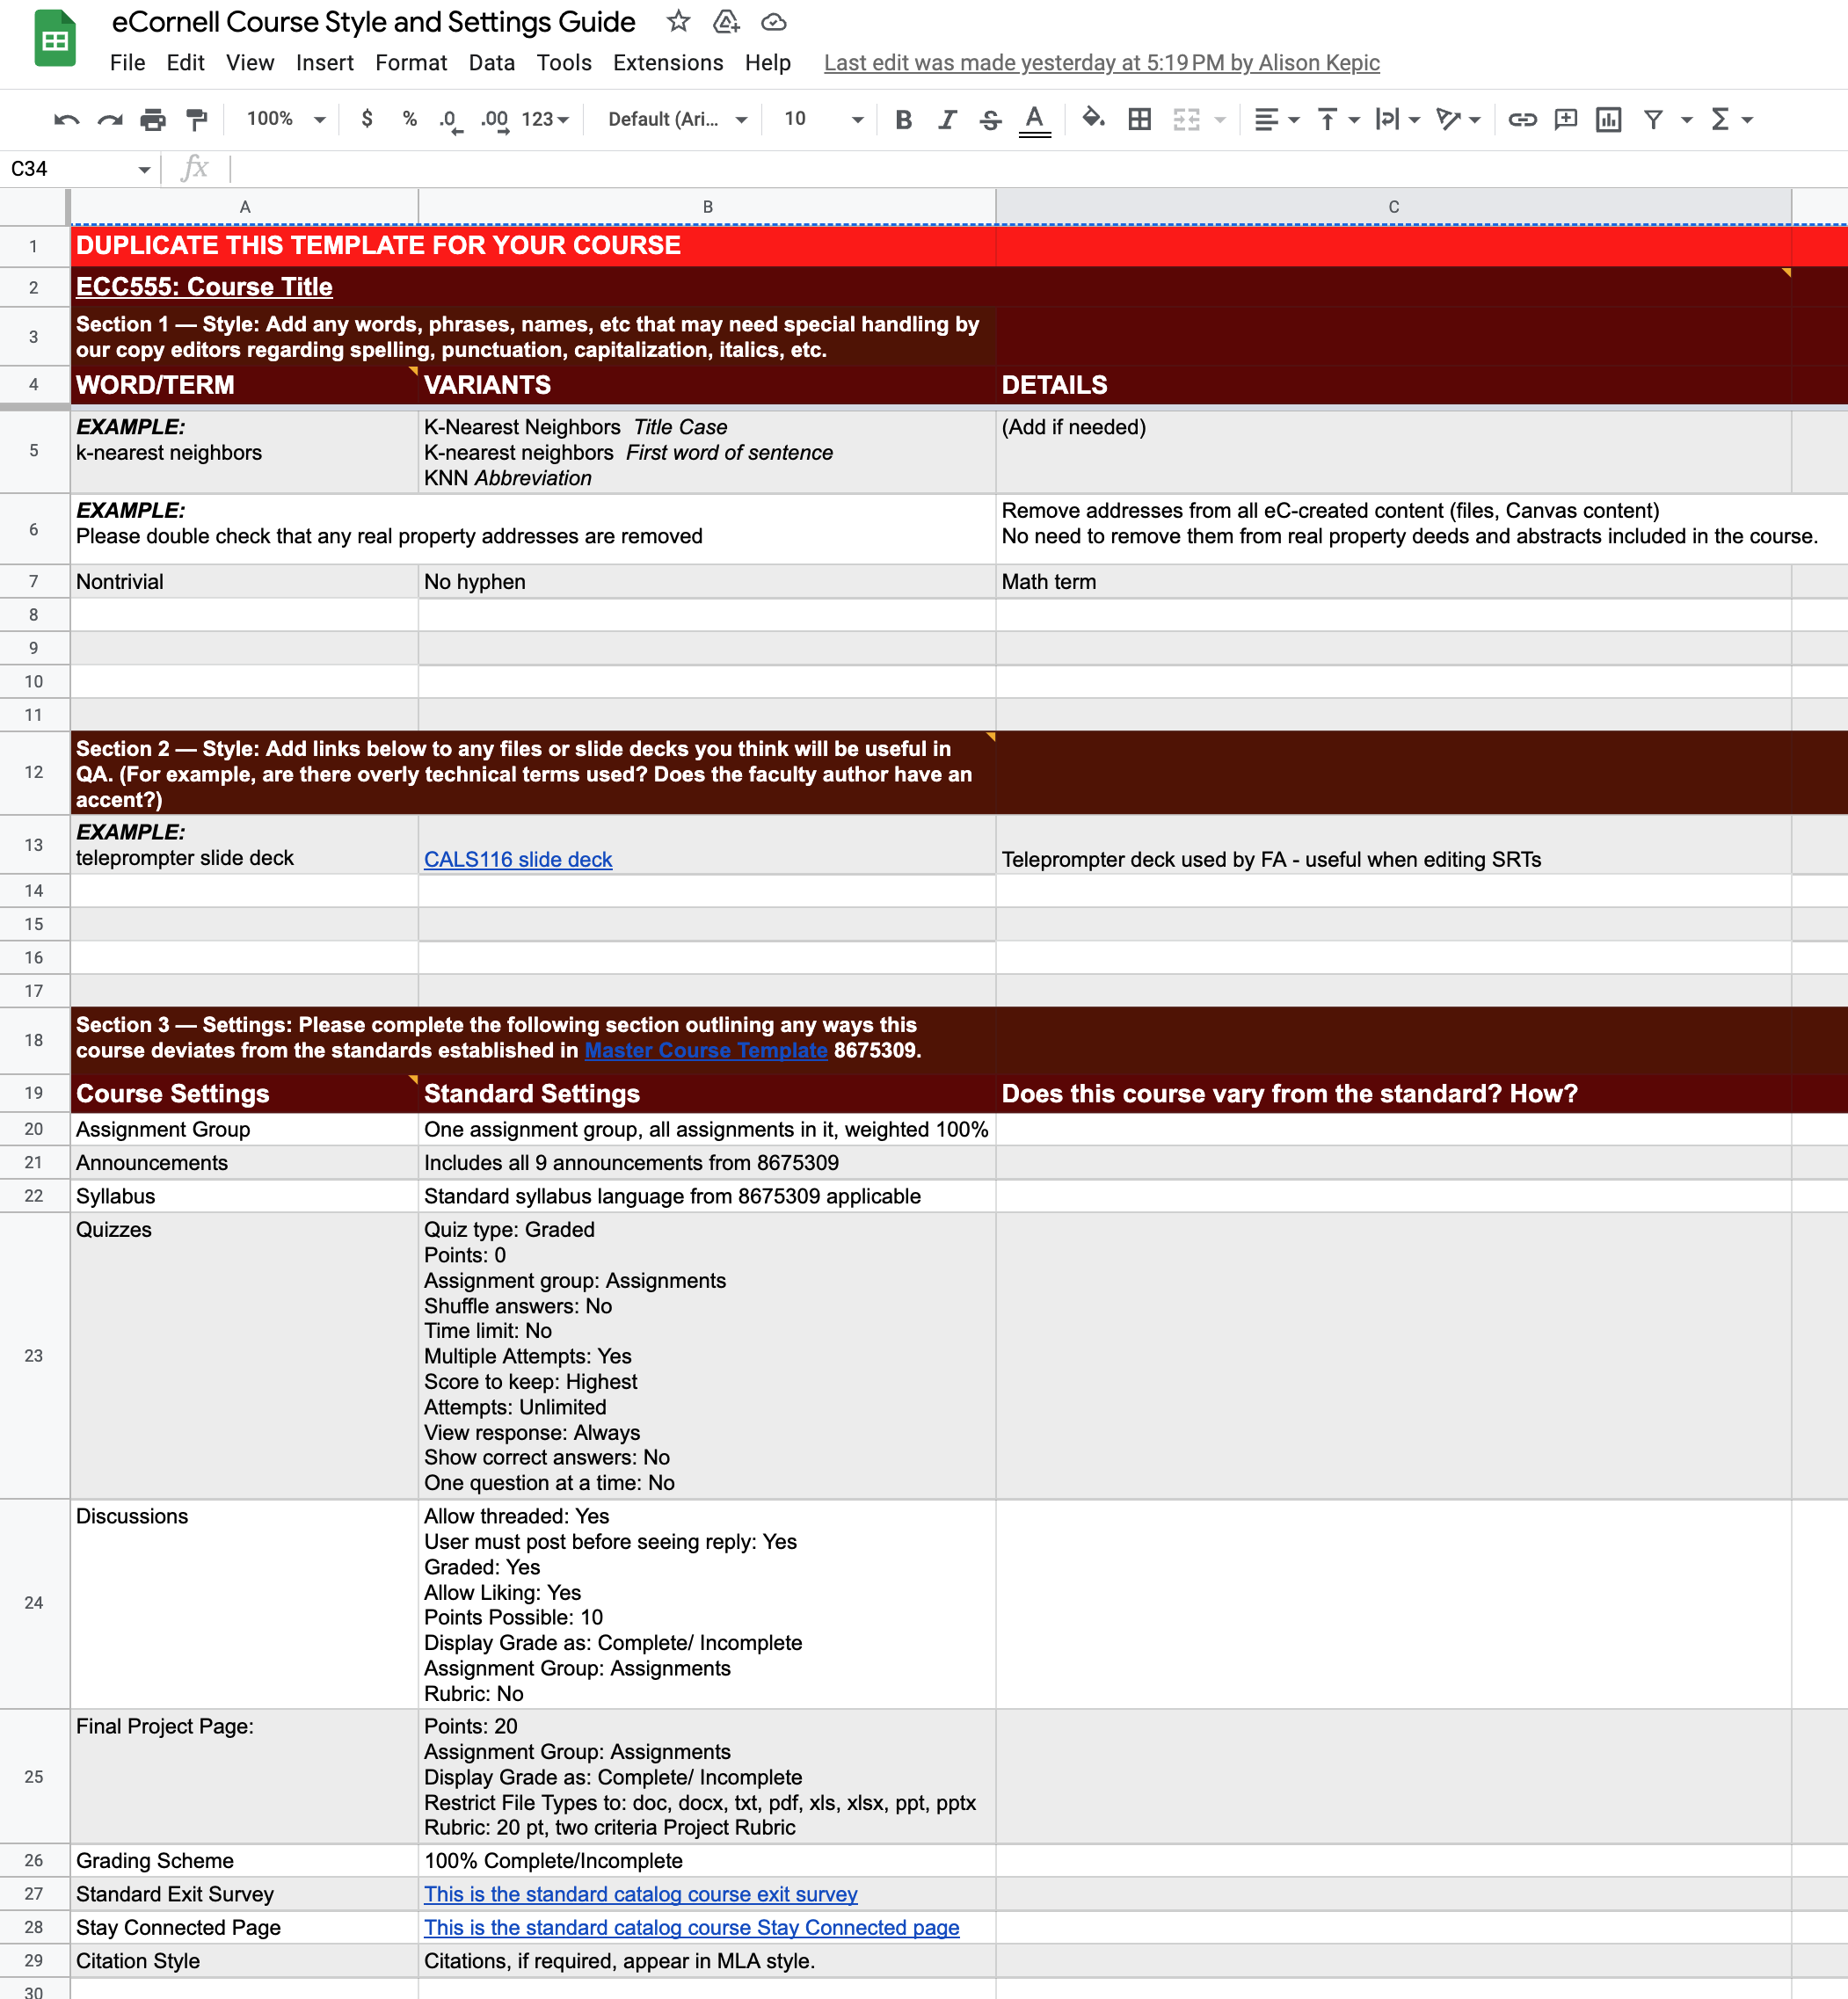Open the font family dropdown
The width and height of the screenshot is (1848, 1999).
pyautogui.click(x=677, y=119)
